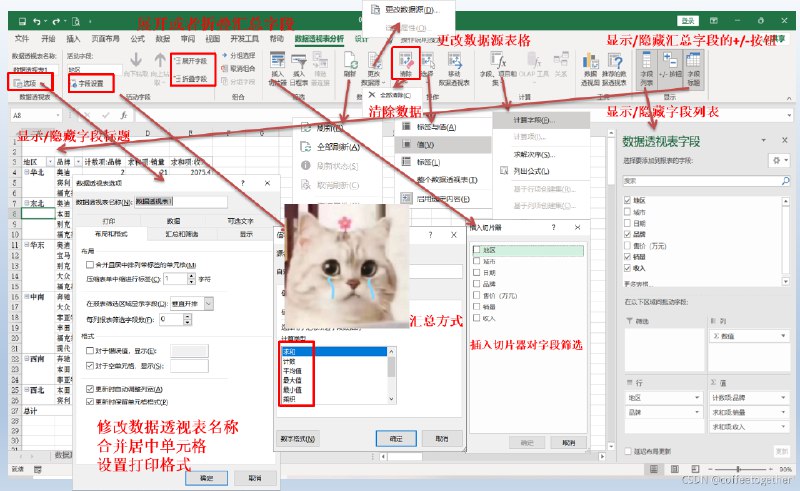Click OK (确定) in Value Field Settings dialog

(396, 438)
